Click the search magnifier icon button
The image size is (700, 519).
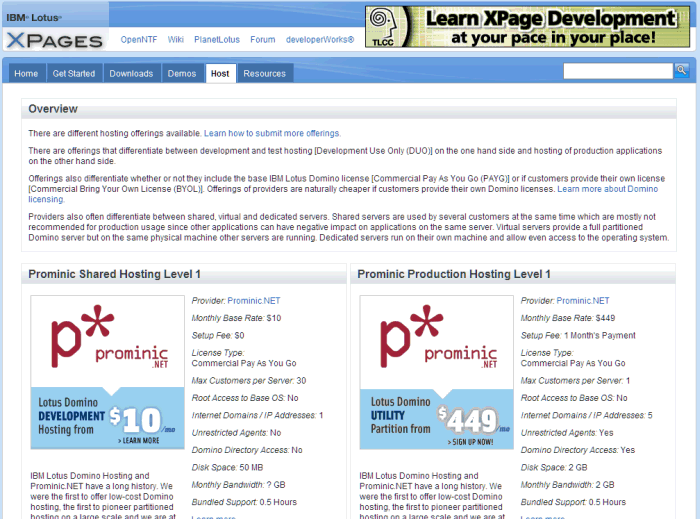point(681,71)
